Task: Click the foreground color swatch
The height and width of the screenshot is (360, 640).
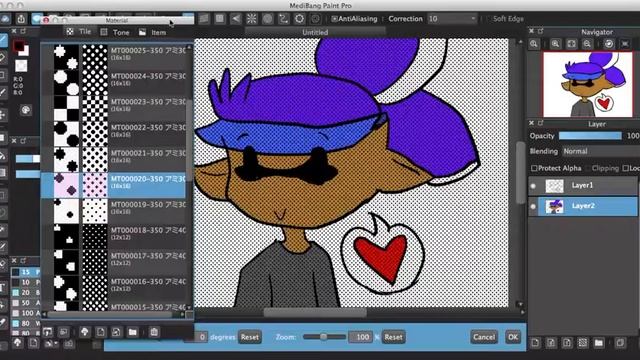Action: pyautogui.click(x=18, y=46)
